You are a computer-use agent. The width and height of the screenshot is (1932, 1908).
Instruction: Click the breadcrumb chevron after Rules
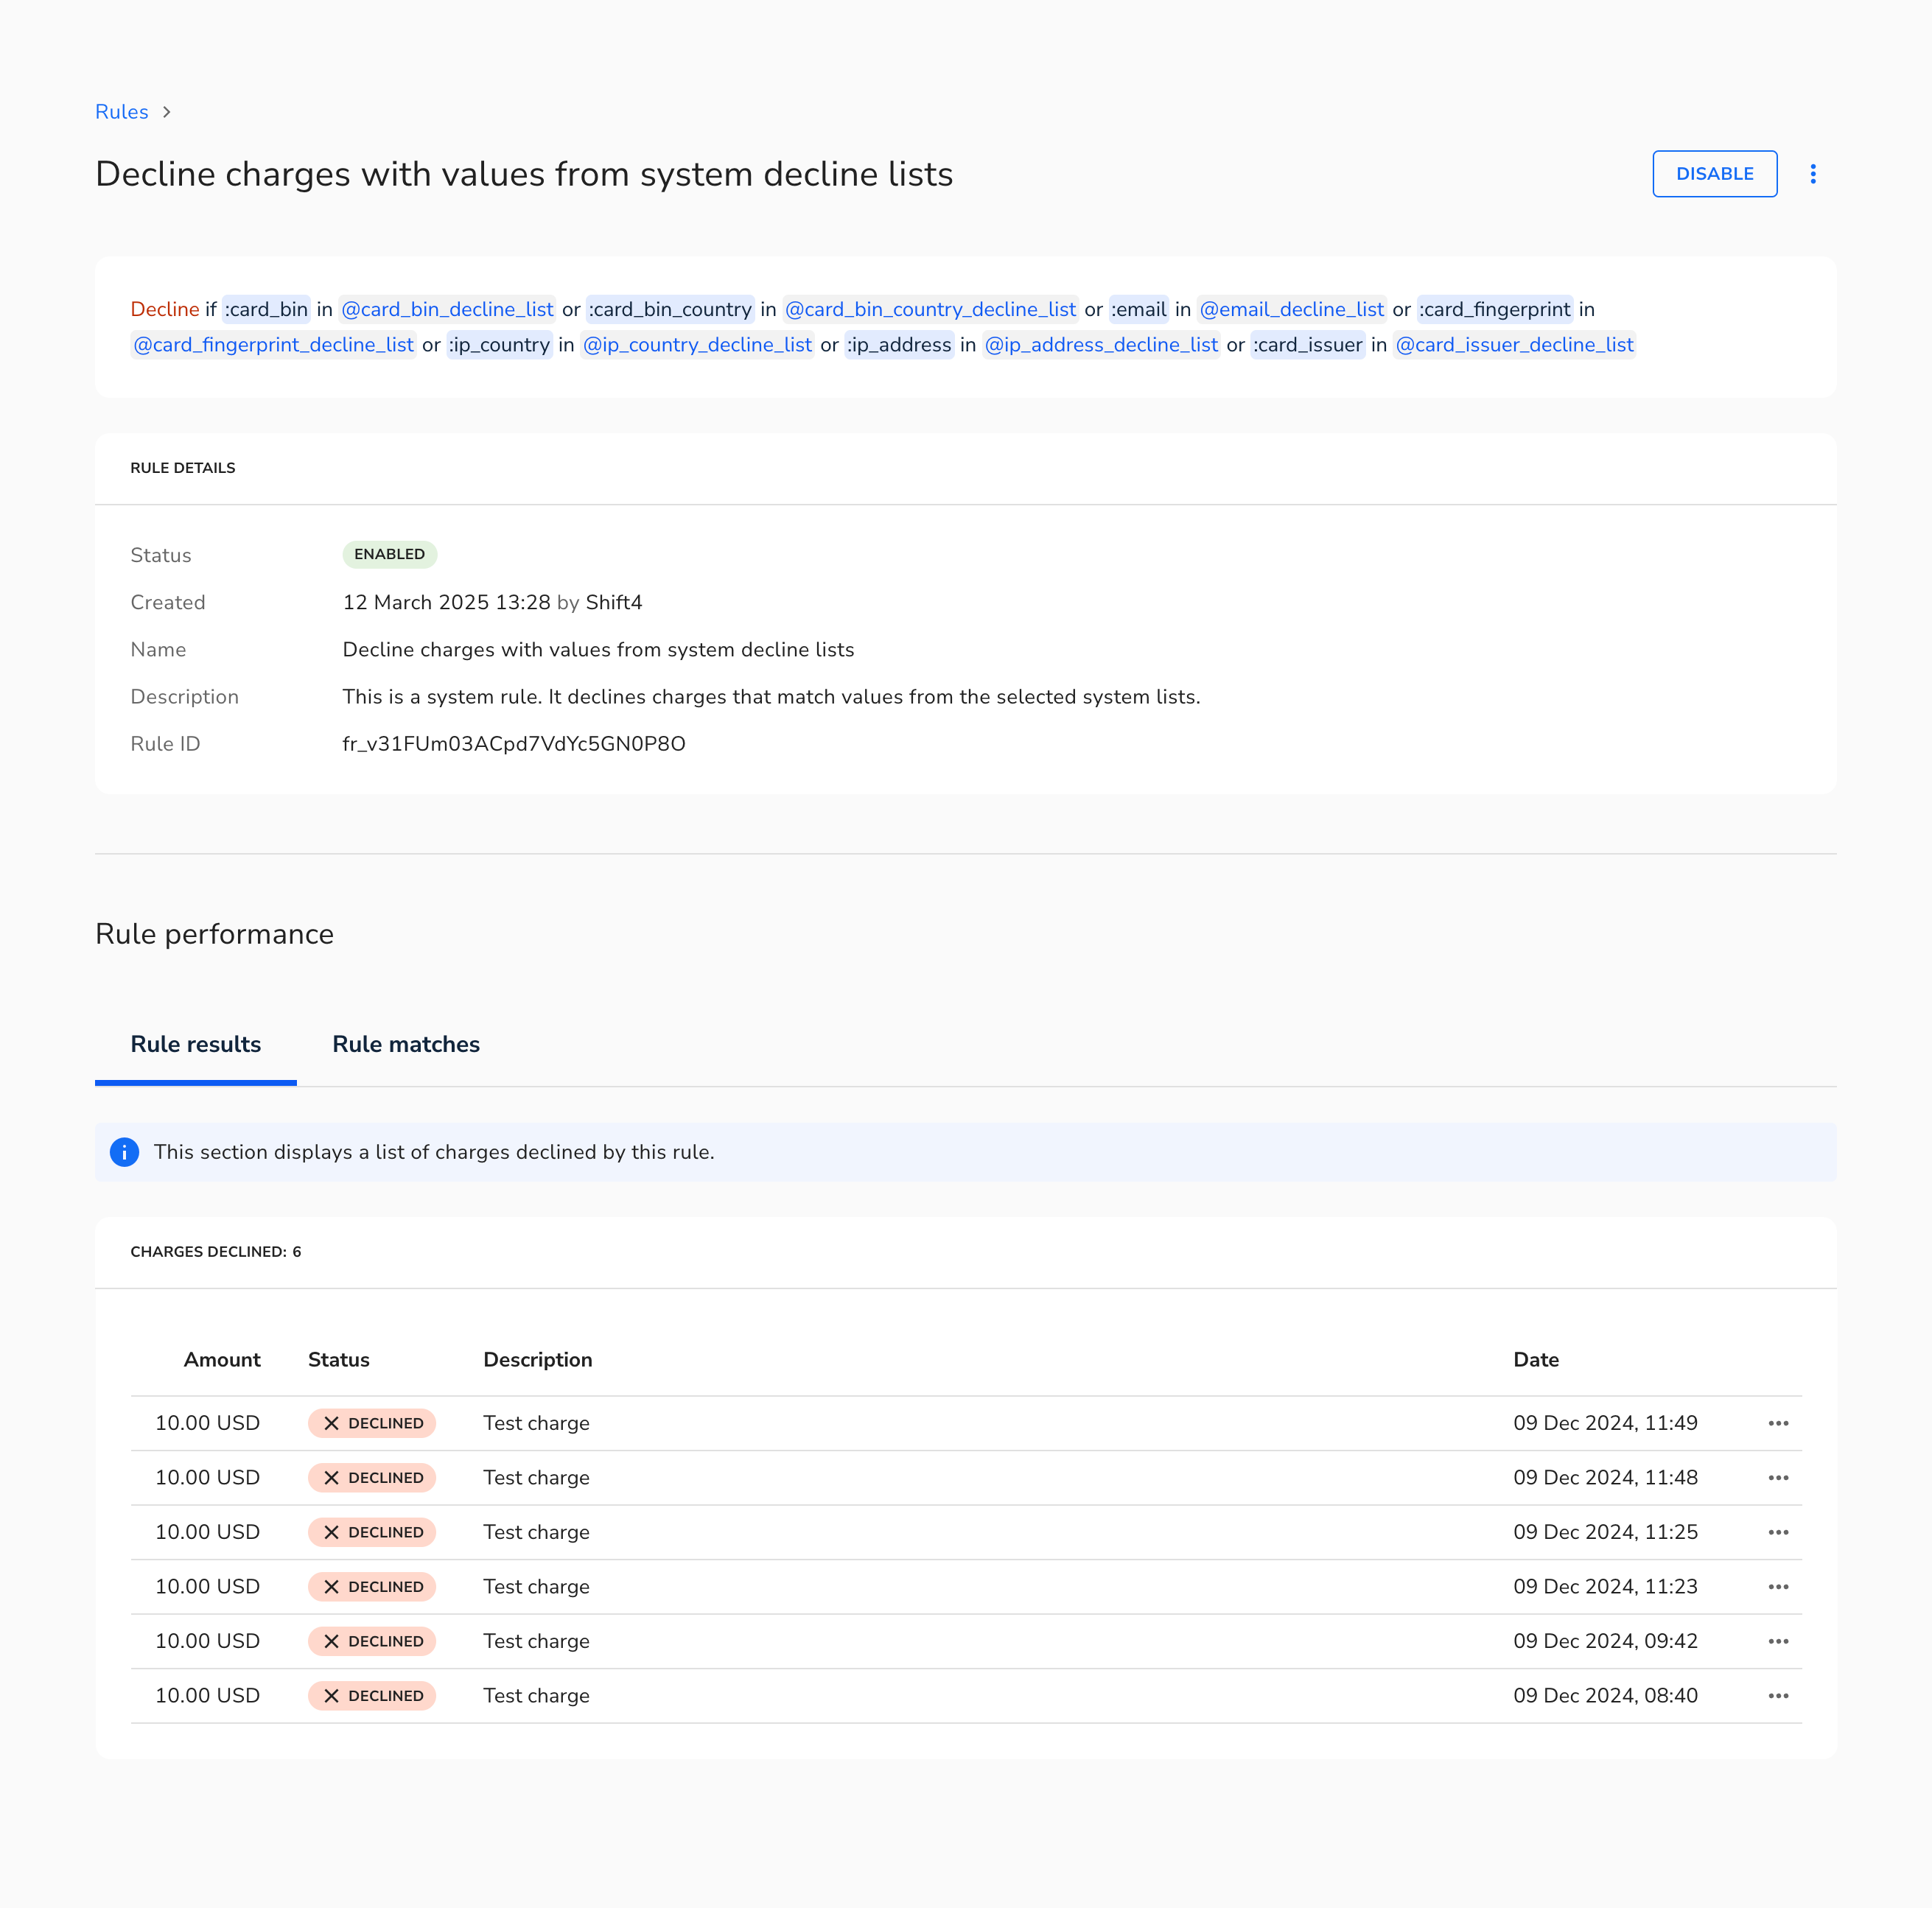(167, 112)
